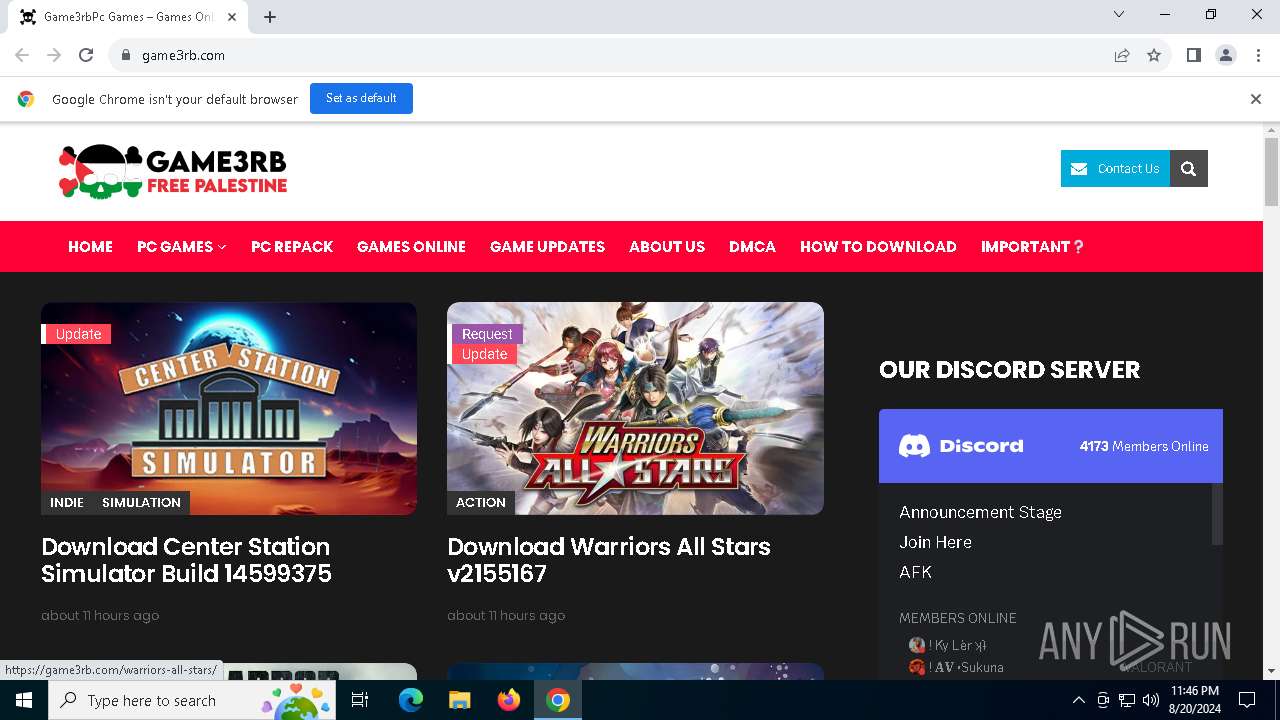This screenshot has width=1280, height=720.
Task: Open Chrome three-dot menu
Action: 1257,55
